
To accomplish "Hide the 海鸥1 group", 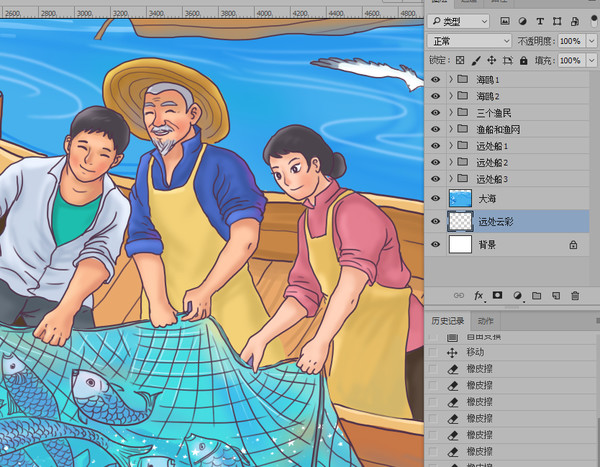I will coord(435,80).
